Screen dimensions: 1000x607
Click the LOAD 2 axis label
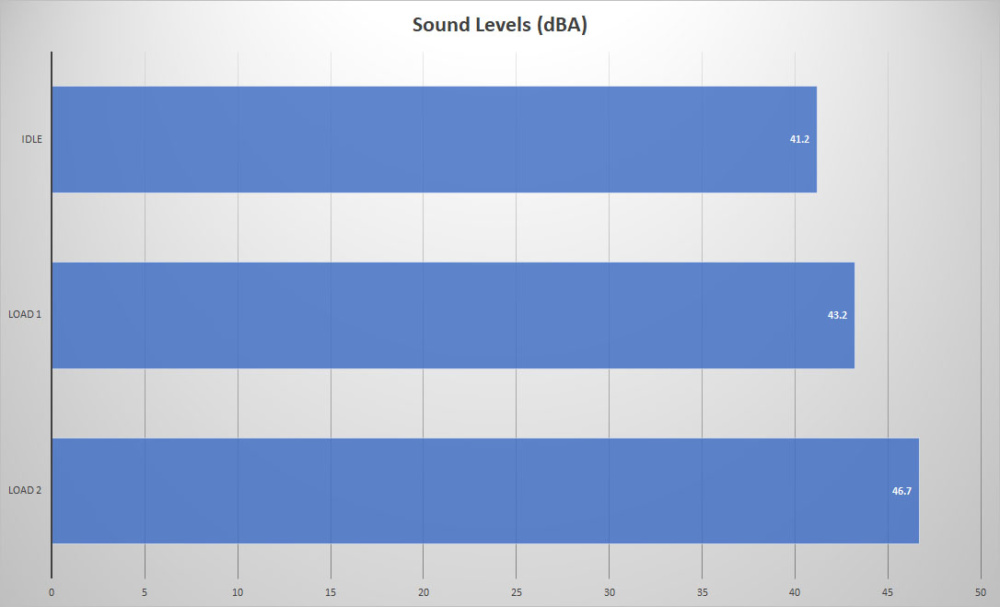[x=25, y=490]
